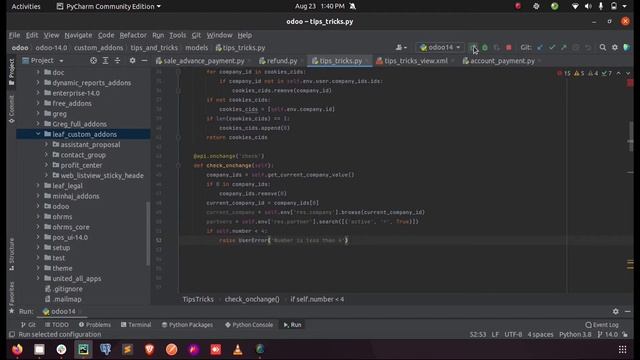Open the Problems tool window
Screen dimensions: 640x360
click(95, 325)
